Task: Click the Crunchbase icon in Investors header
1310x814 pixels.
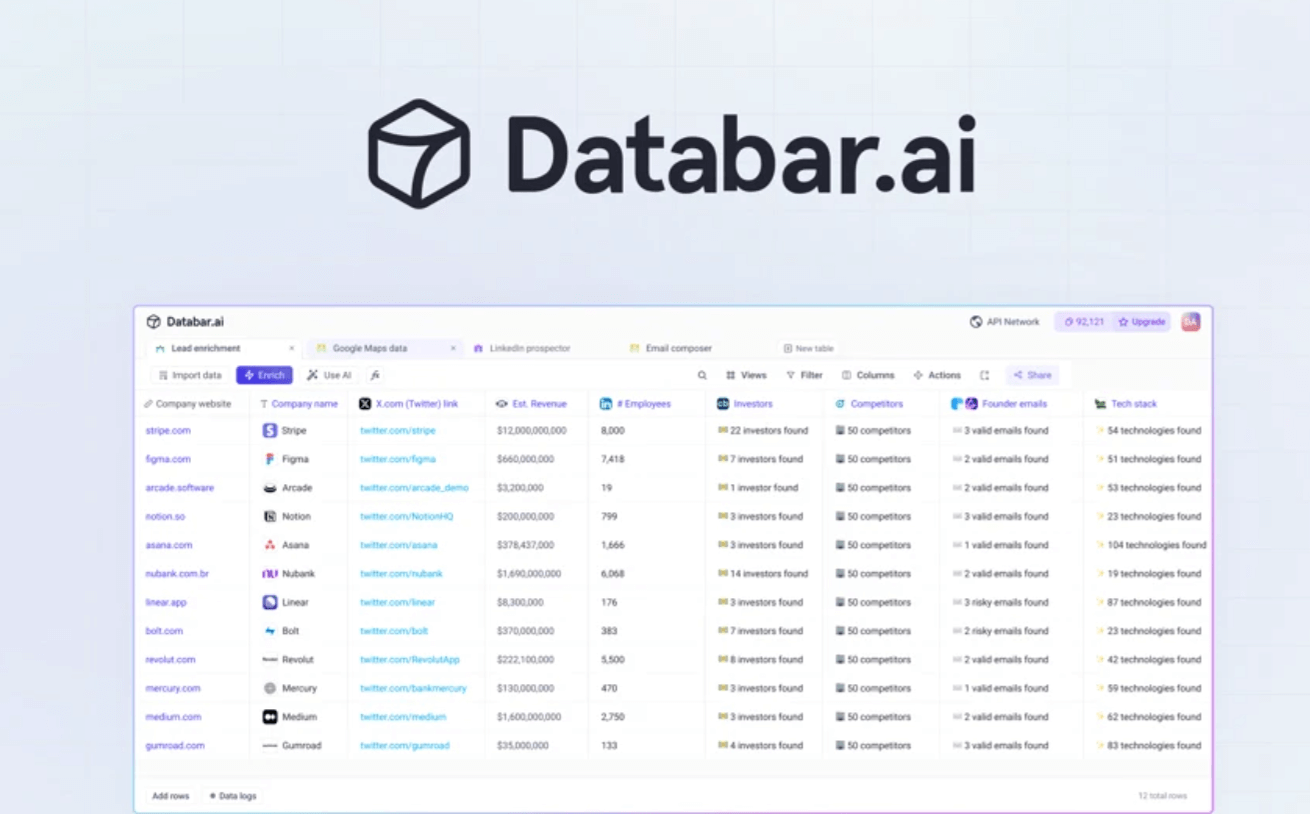Action: coord(723,404)
